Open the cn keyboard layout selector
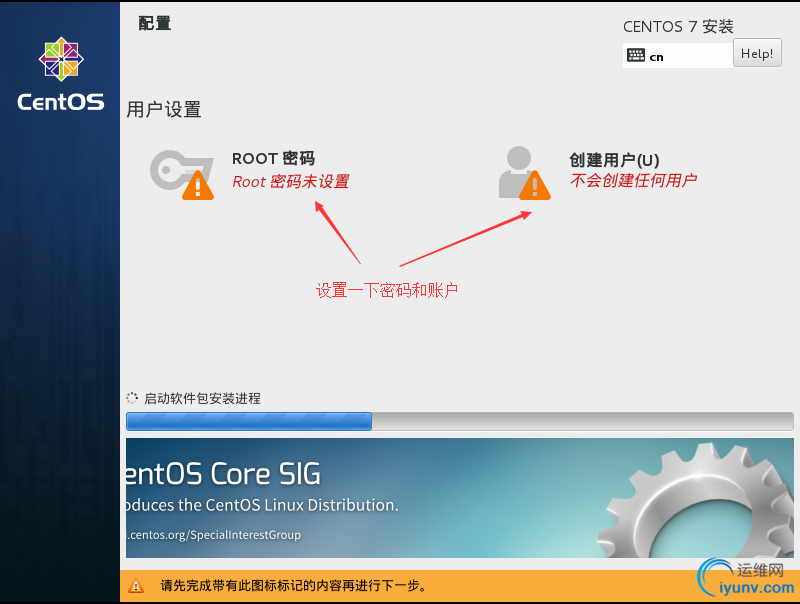This screenshot has height=604, width=800. 678,56
